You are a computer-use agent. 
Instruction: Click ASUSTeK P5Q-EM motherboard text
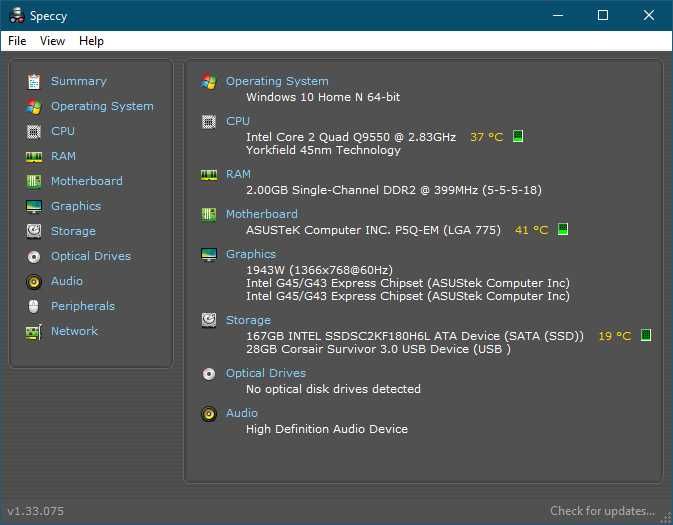[x=373, y=230]
